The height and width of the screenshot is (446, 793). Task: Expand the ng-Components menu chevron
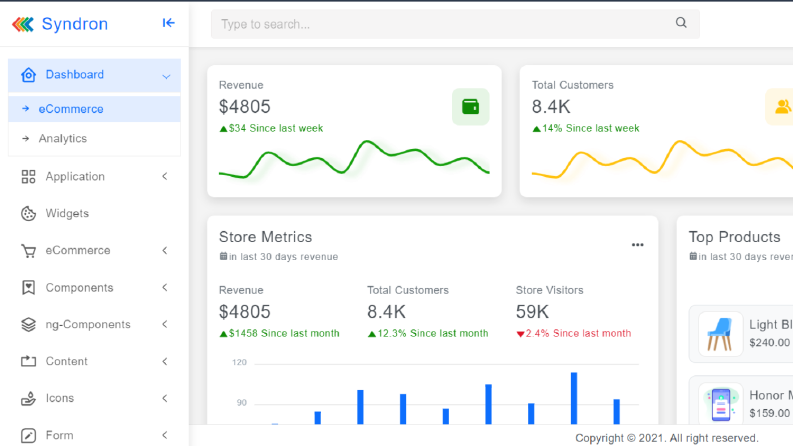[165, 324]
